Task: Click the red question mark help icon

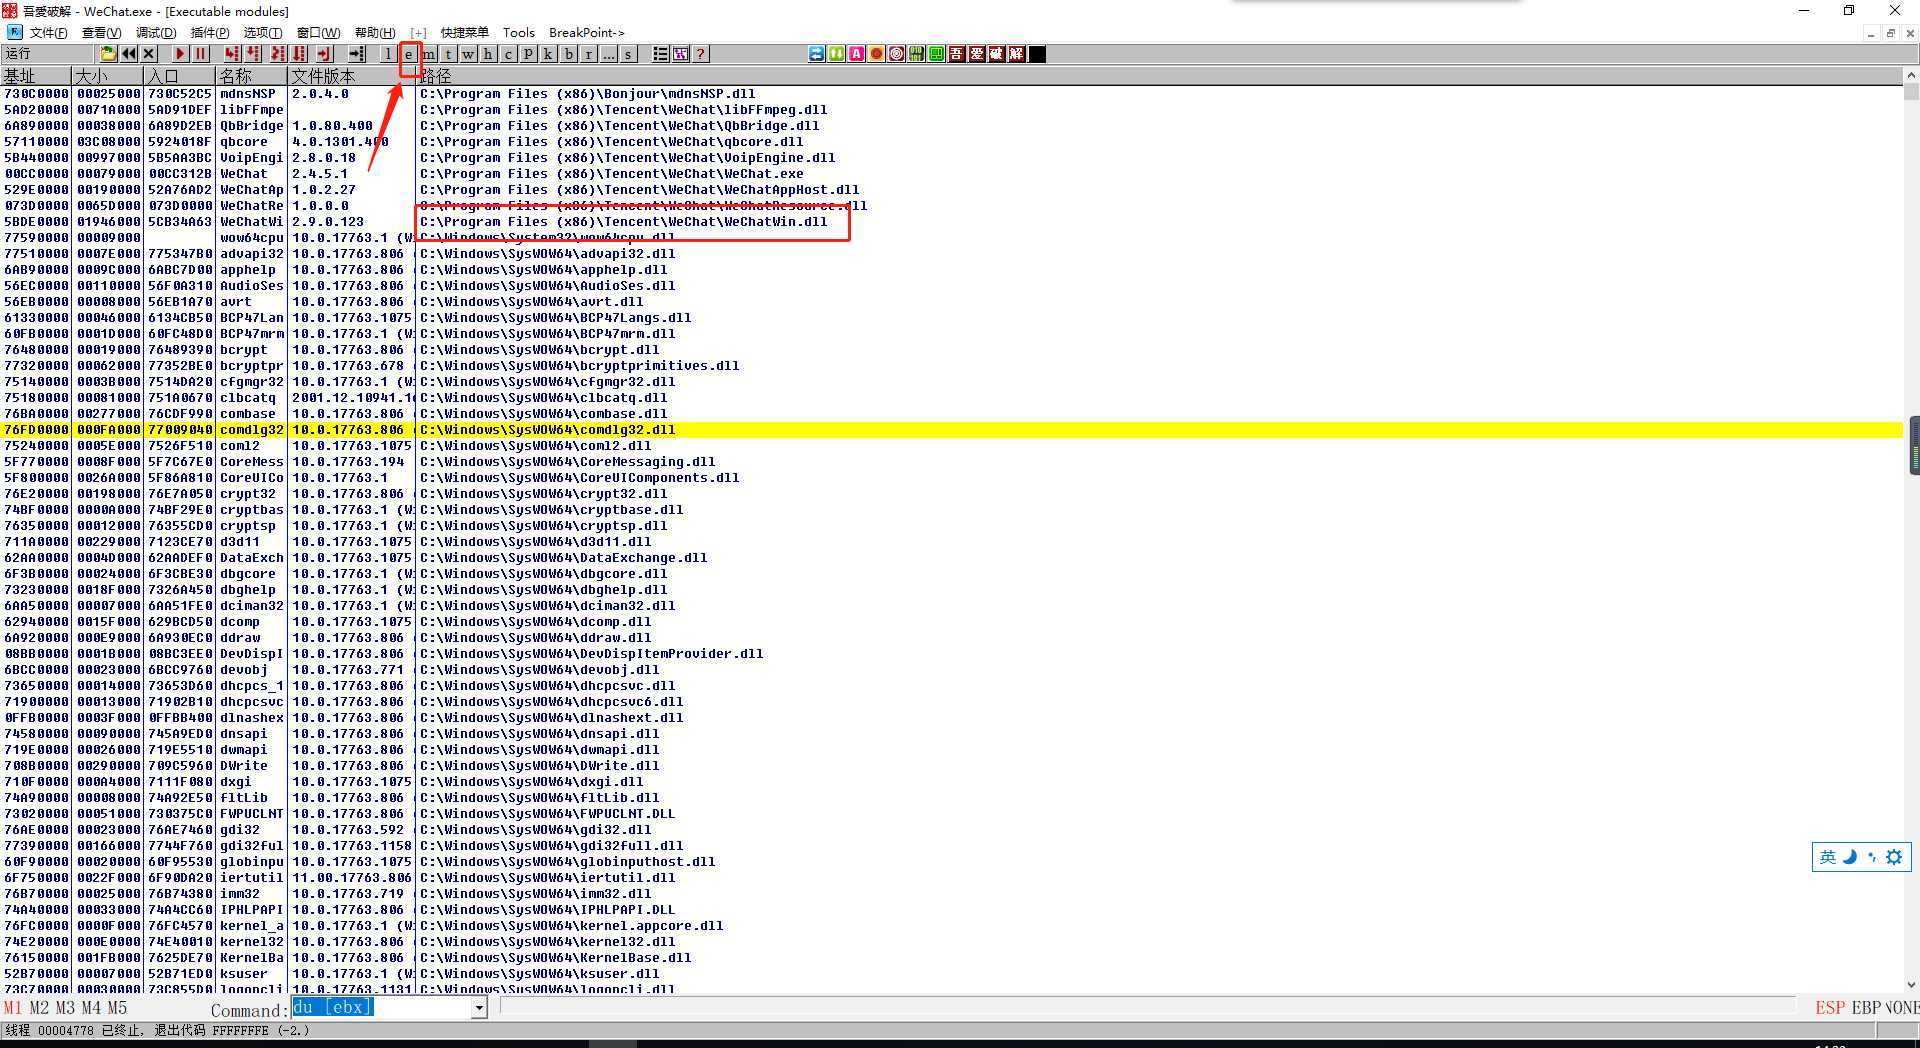Action: 700,54
